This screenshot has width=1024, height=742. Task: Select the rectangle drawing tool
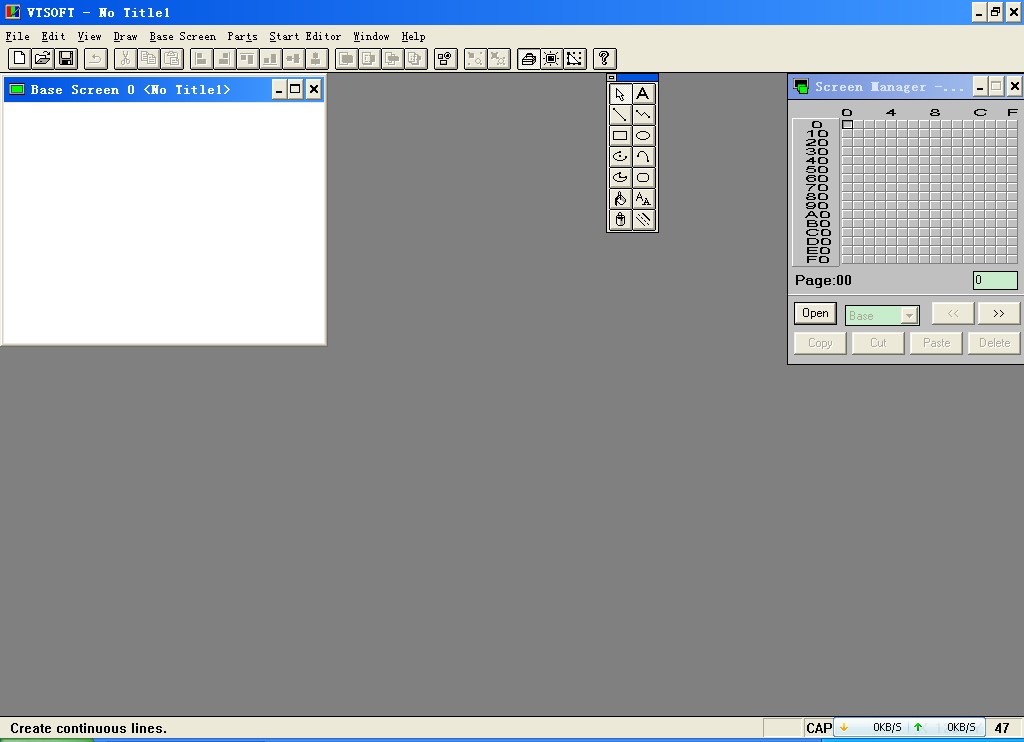(620, 136)
